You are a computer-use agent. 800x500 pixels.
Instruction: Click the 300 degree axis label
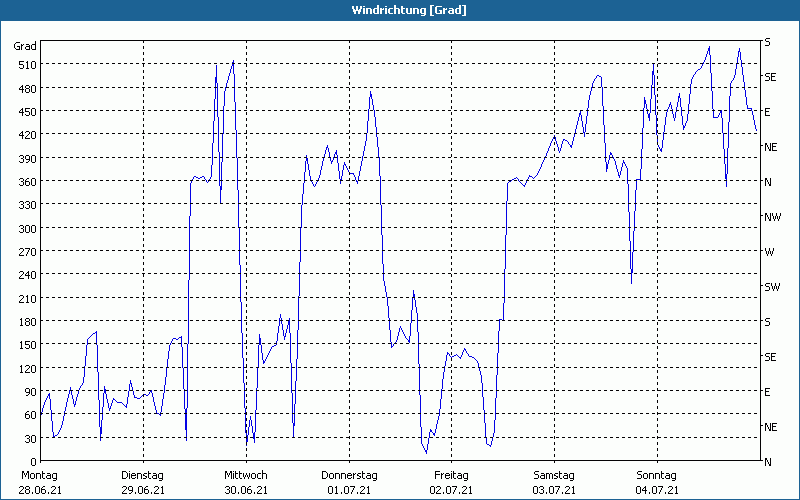(x=28, y=229)
